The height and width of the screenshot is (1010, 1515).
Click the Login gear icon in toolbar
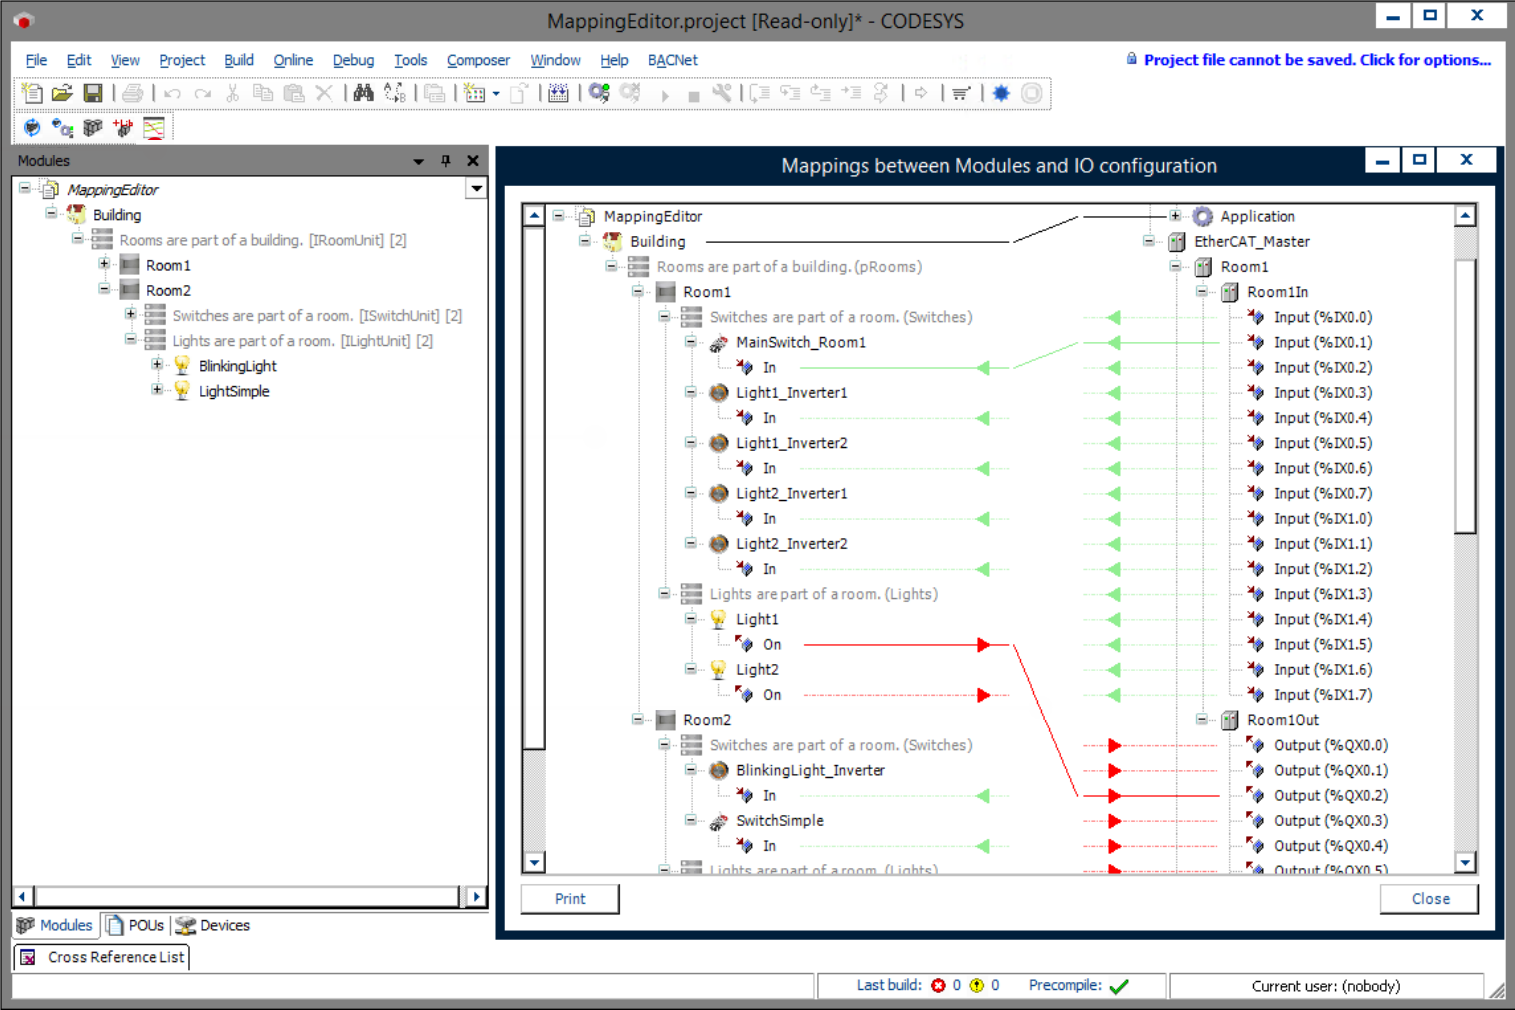pyautogui.click(x=599, y=93)
